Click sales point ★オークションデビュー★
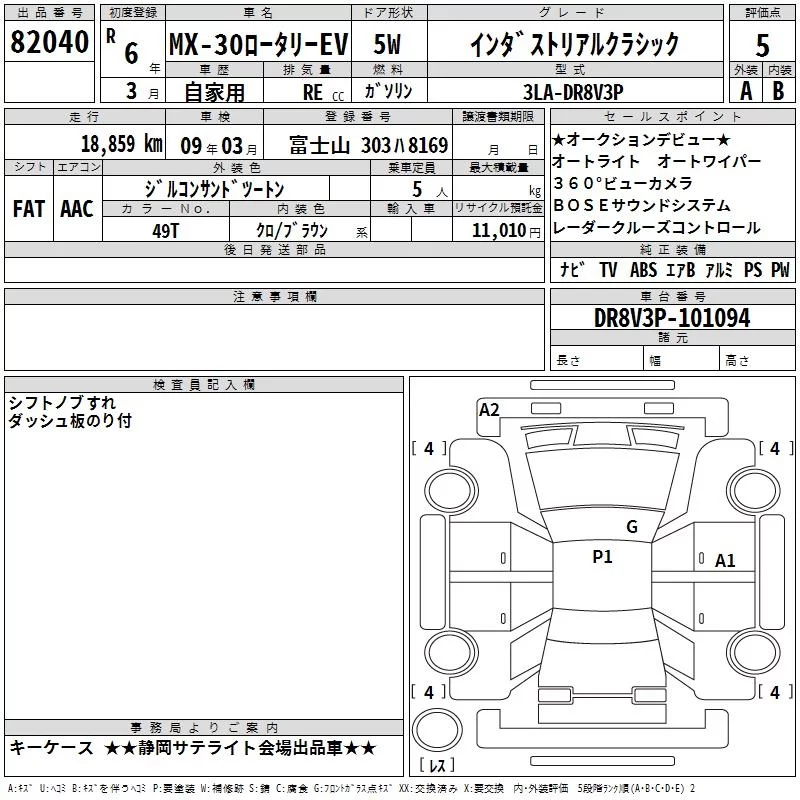The width and height of the screenshot is (800, 800). 642,139
